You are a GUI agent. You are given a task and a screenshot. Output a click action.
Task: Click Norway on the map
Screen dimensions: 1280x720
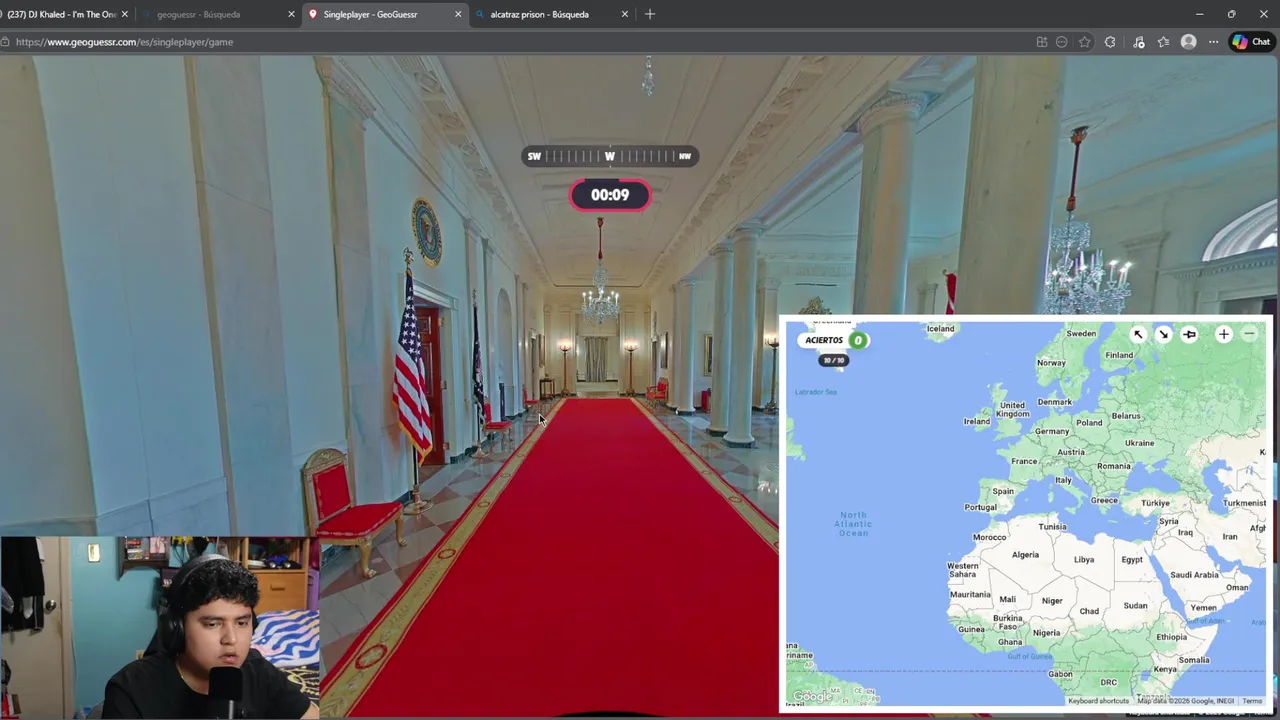1051,363
